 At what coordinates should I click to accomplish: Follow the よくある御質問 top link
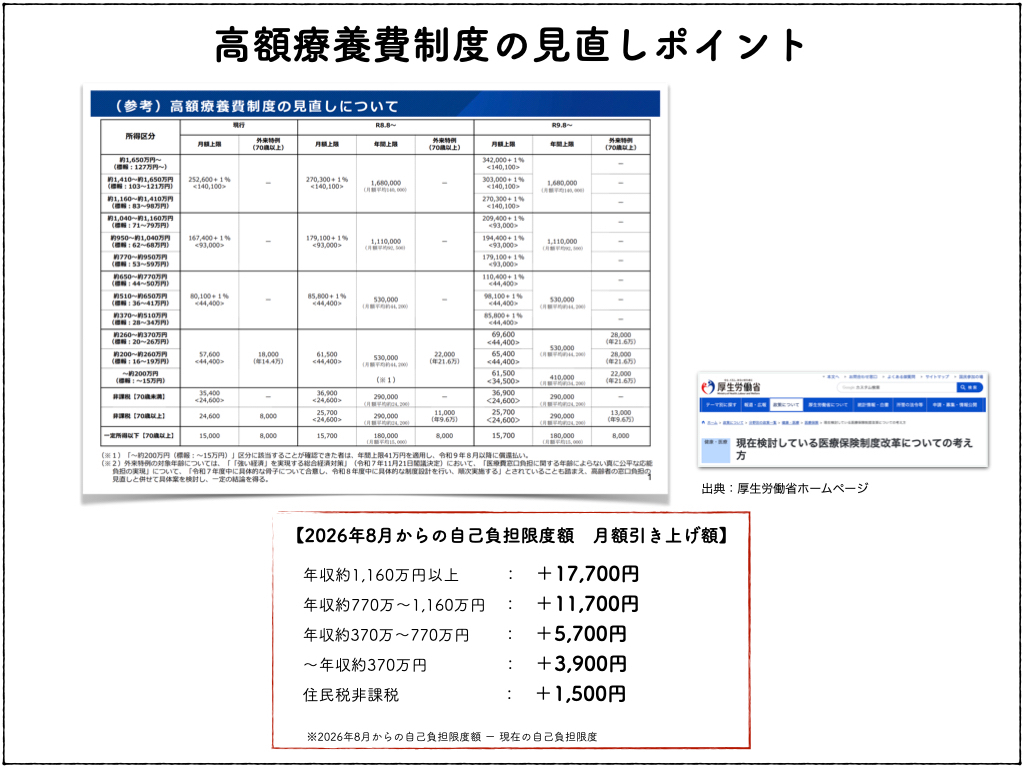point(901,377)
